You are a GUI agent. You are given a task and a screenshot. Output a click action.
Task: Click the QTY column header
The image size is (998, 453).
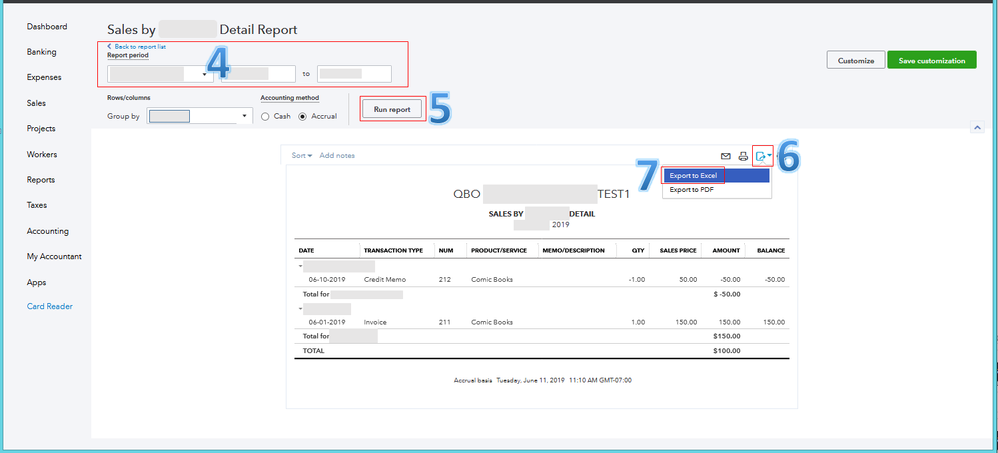pyautogui.click(x=638, y=251)
